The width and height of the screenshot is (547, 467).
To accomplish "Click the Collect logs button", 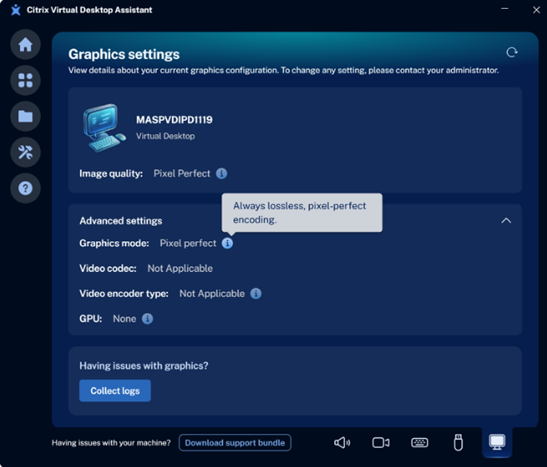I will pyautogui.click(x=115, y=391).
